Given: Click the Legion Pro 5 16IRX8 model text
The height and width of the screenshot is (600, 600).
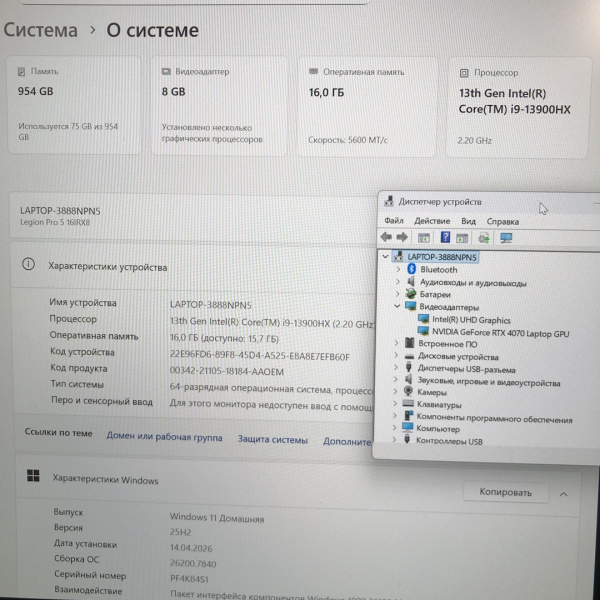Looking at the screenshot, I should coord(55,222).
